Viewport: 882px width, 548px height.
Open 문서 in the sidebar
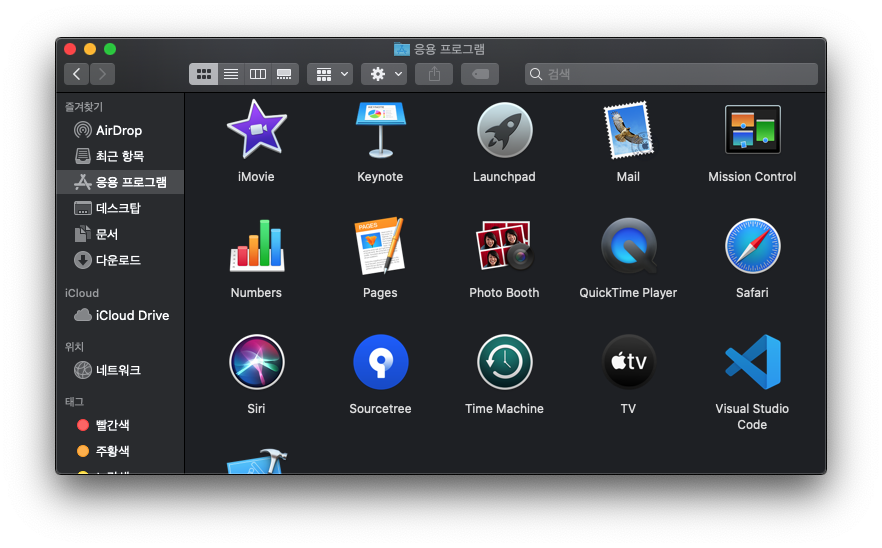(120, 234)
